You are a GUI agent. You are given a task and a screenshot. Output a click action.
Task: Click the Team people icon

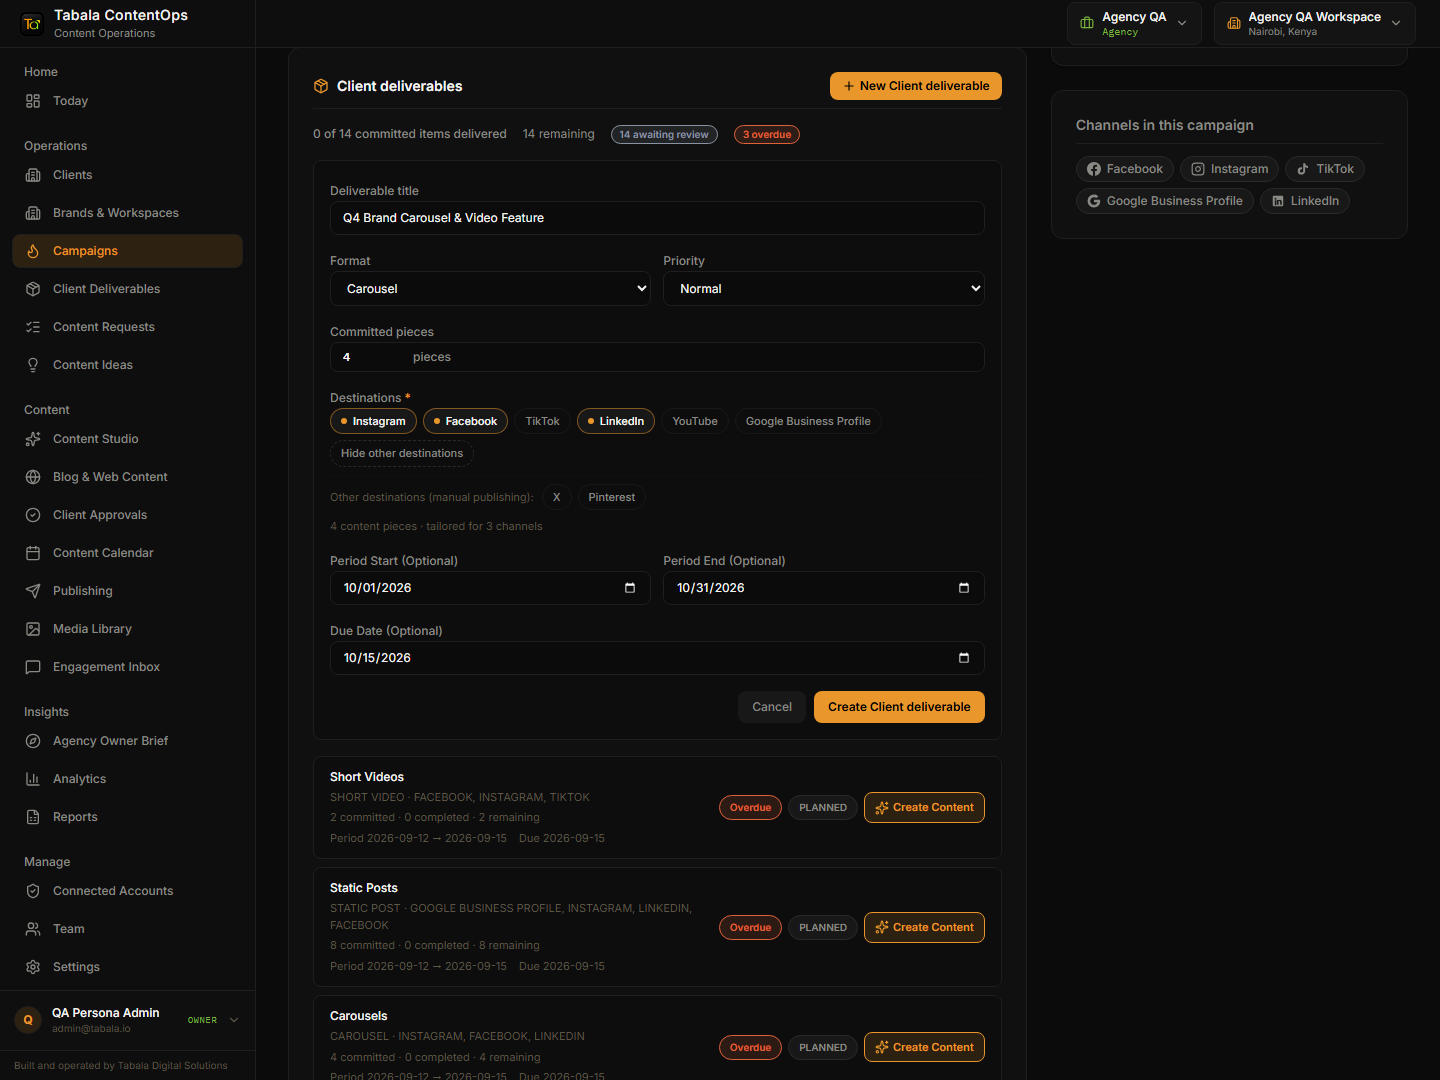click(x=33, y=929)
